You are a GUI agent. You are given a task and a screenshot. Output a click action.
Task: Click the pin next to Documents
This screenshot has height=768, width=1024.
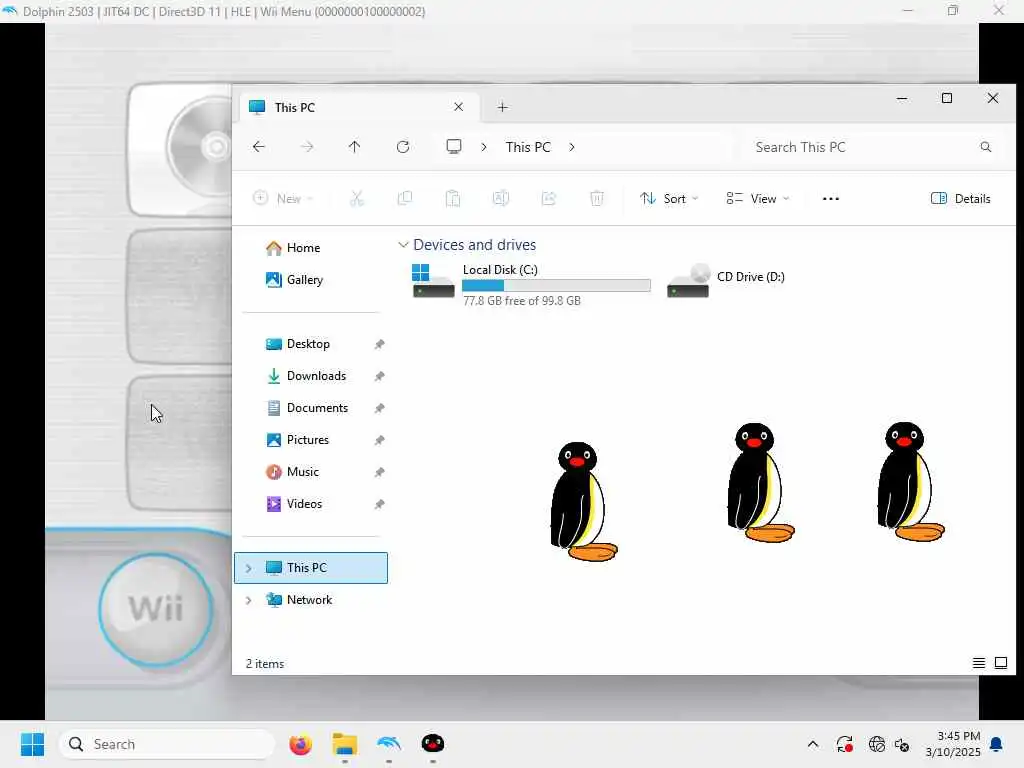tap(379, 408)
